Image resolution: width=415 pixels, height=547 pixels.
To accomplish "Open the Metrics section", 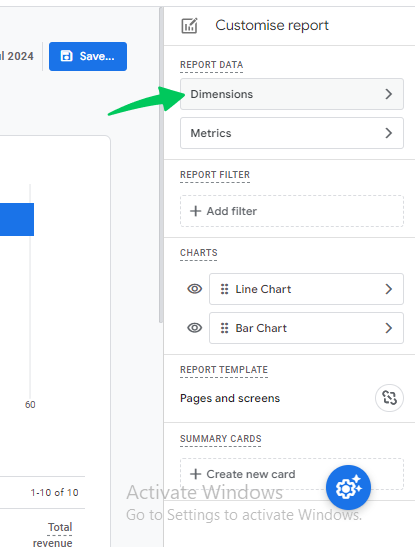I will pyautogui.click(x=292, y=133).
